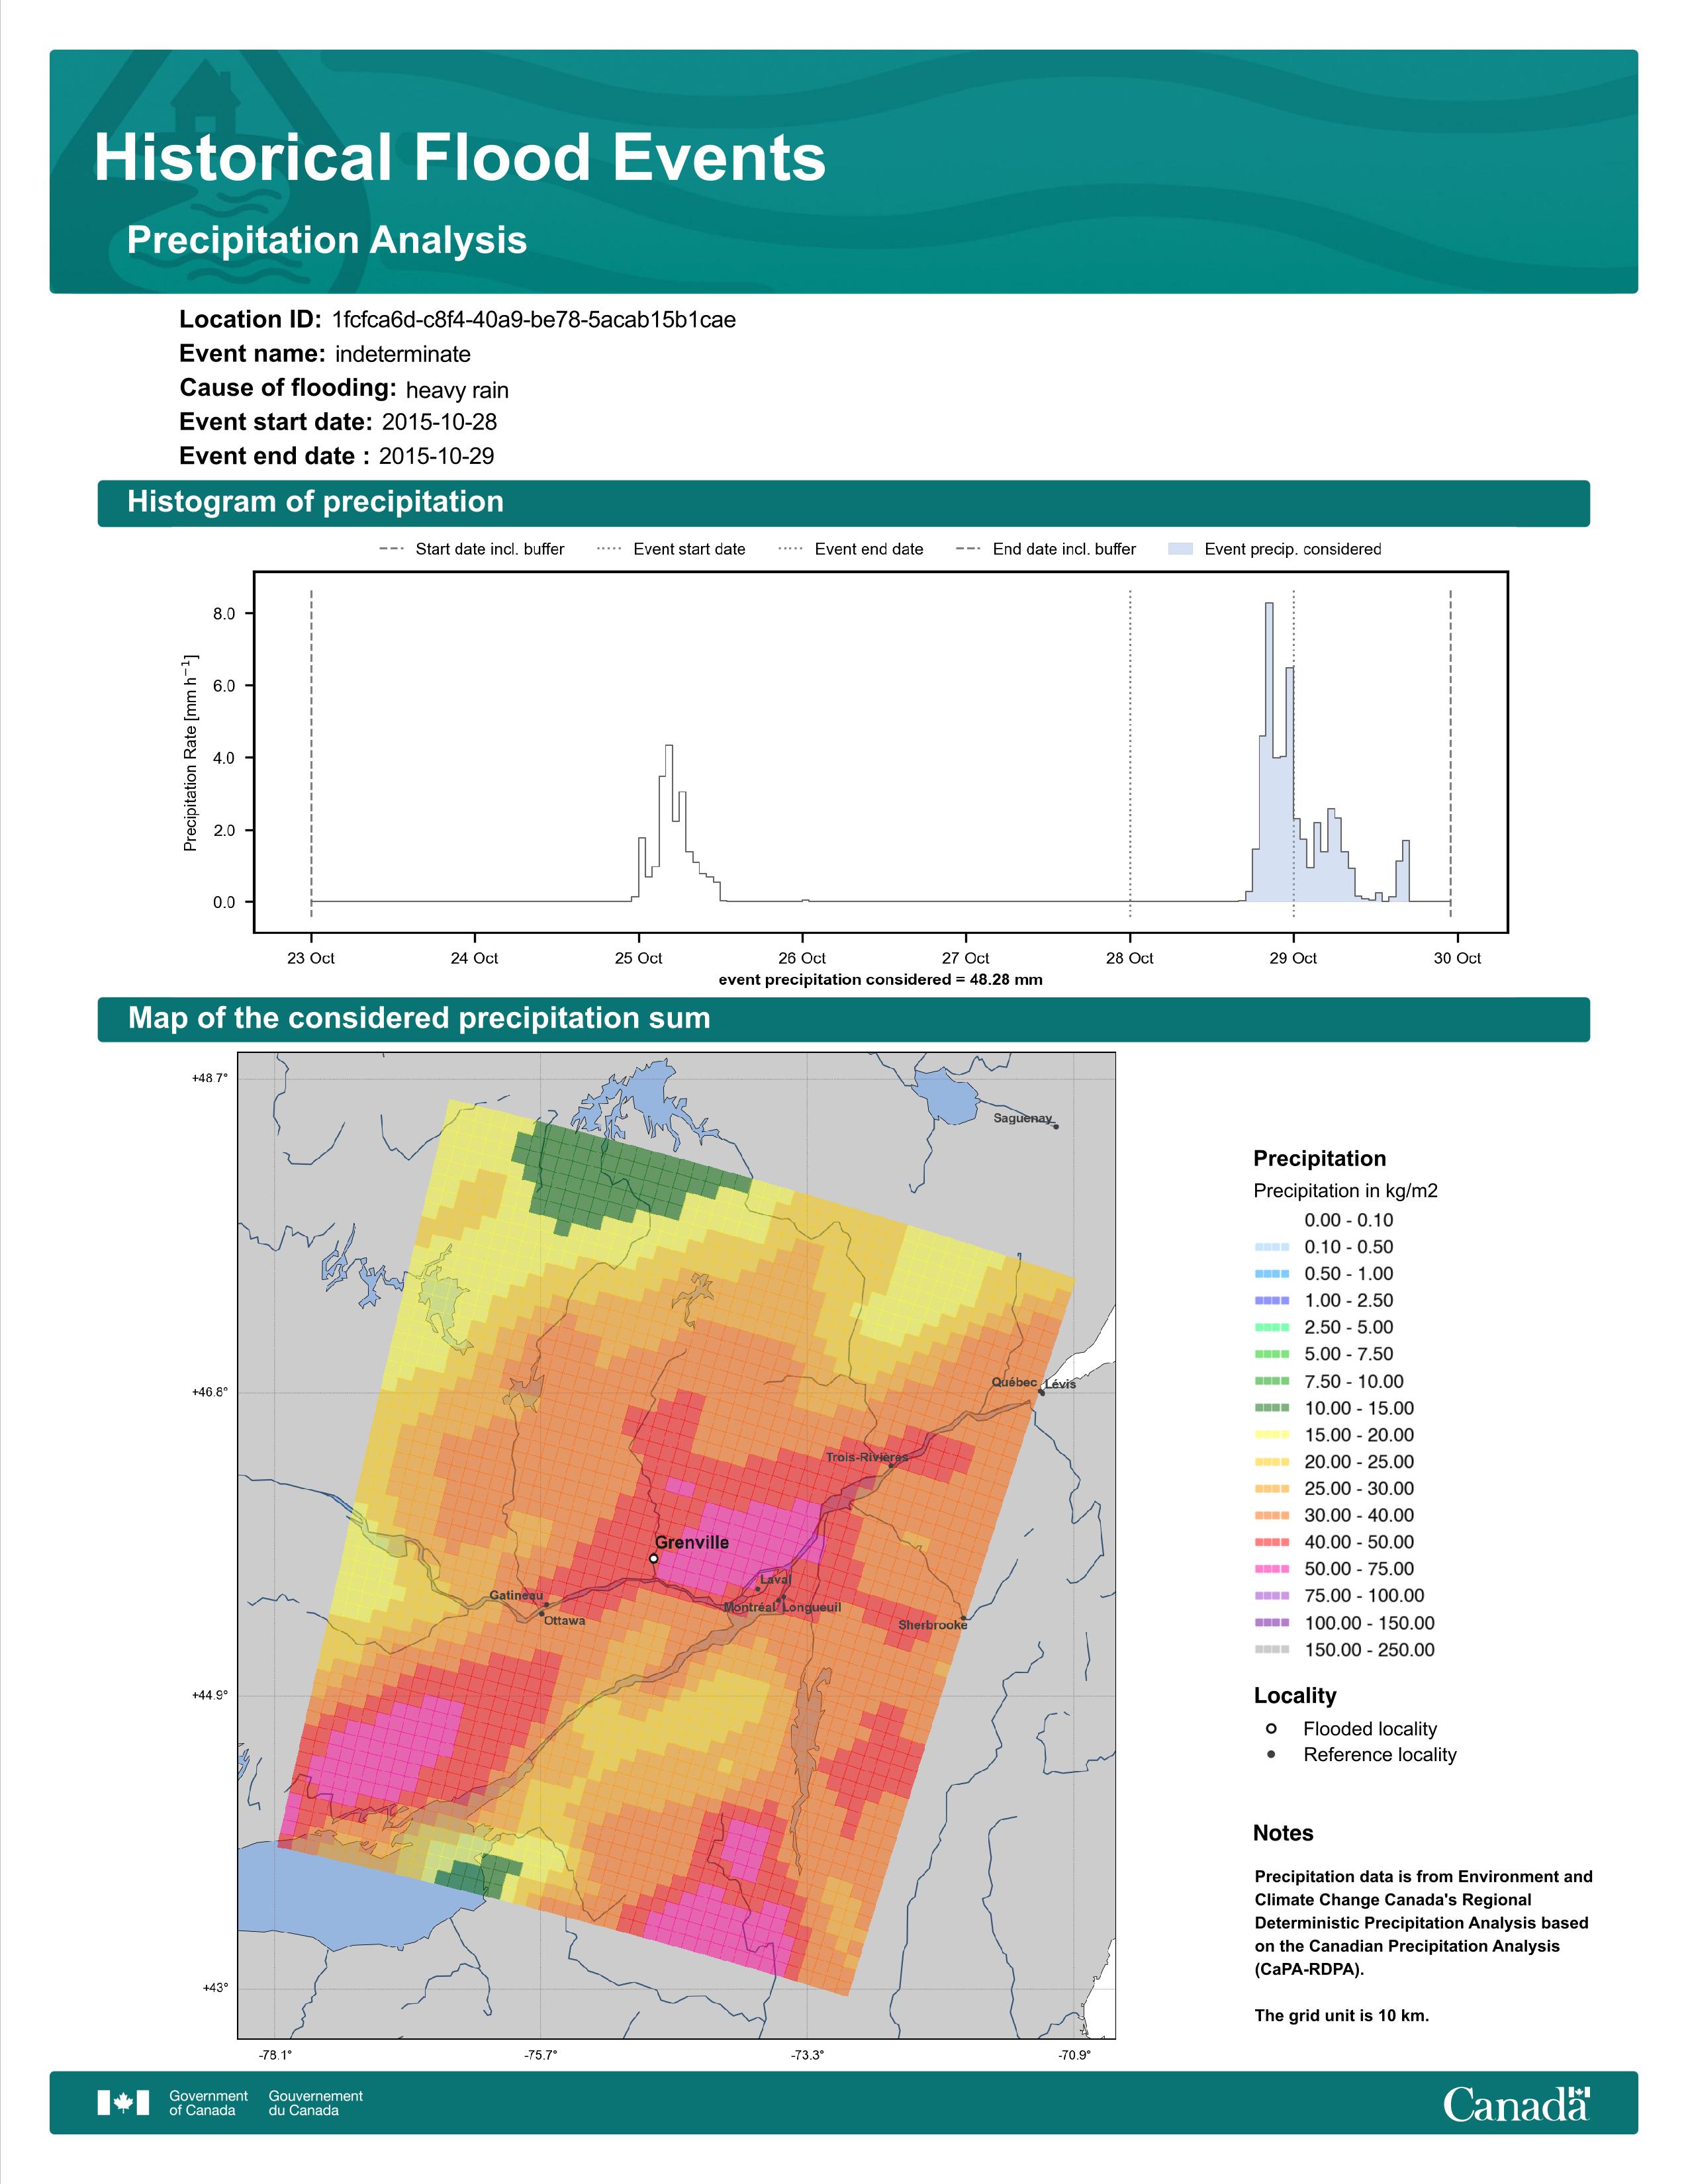Click the 'Event precip. considered' legend swatch
This screenshot has width=1688, height=2184.
[1180, 549]
